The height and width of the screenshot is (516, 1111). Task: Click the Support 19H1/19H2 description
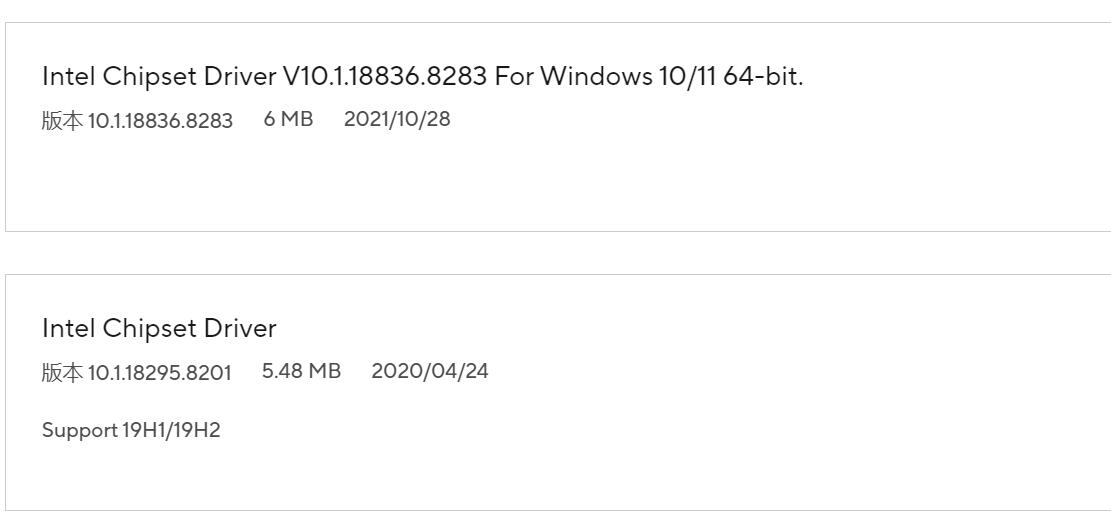point(131,431)
